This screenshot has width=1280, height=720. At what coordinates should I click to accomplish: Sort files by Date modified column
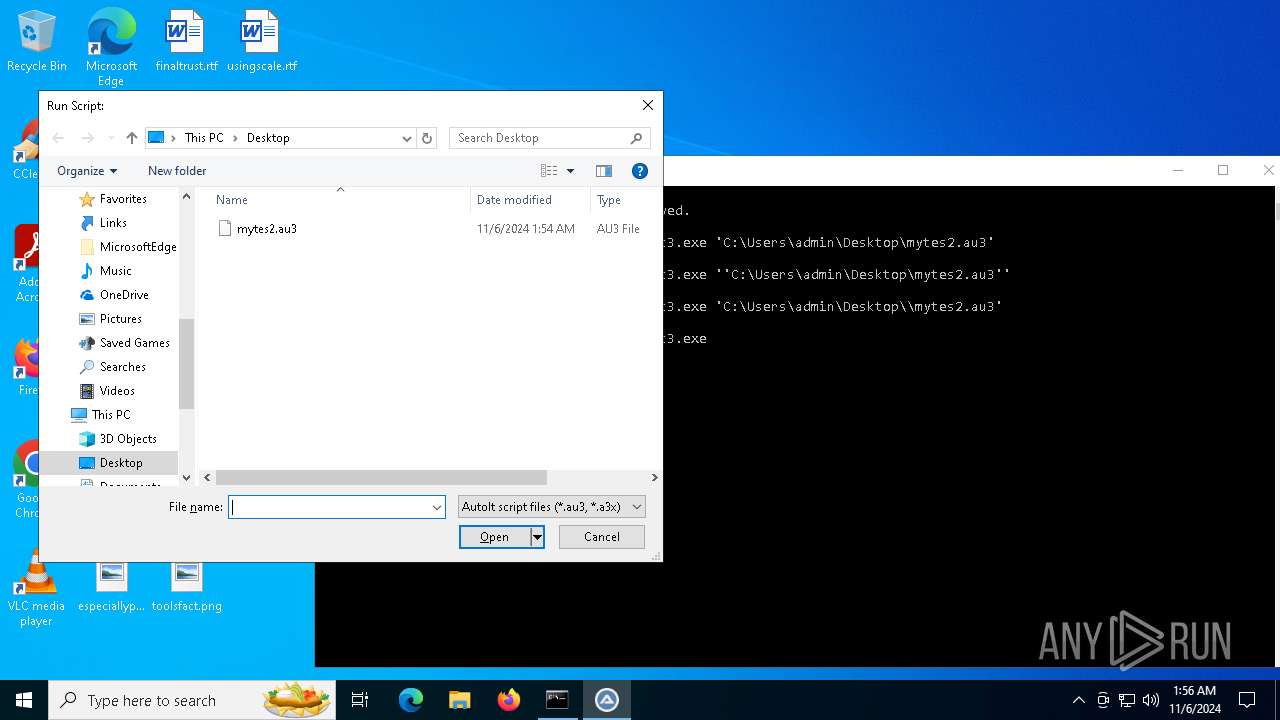click(x=514, y=200)
